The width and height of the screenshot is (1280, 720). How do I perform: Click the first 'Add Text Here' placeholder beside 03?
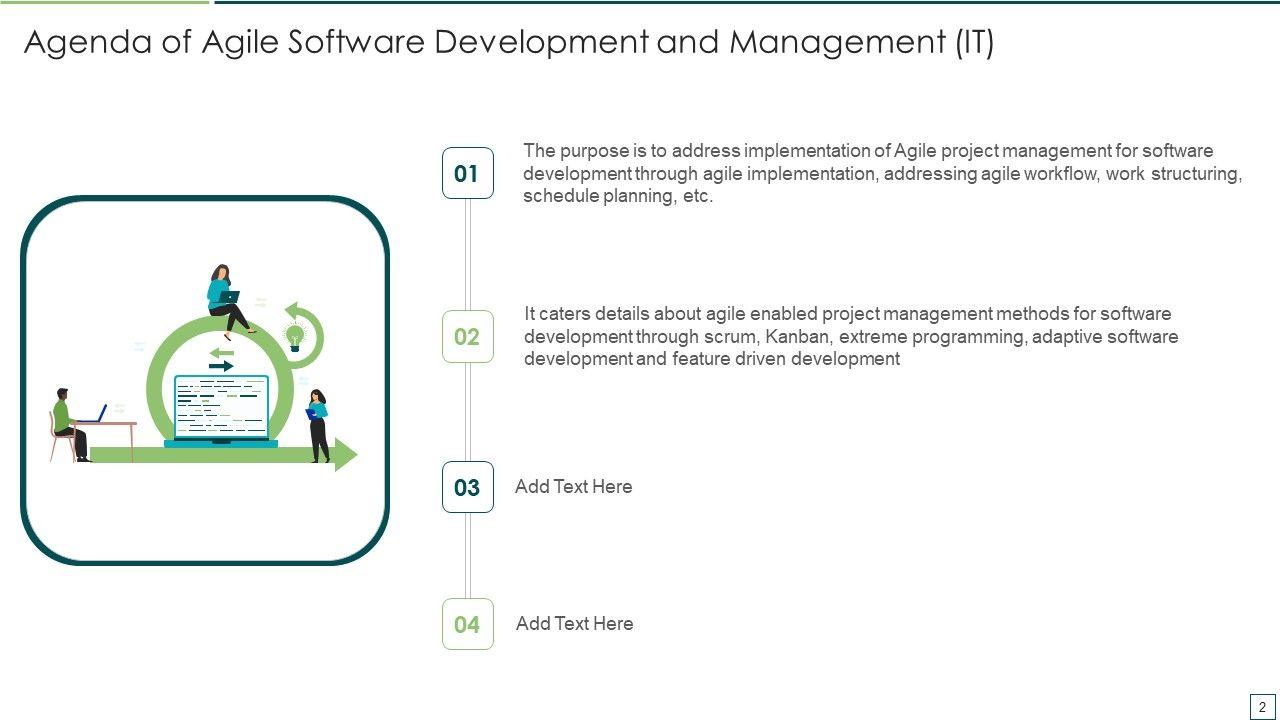[x=573, y=487]
